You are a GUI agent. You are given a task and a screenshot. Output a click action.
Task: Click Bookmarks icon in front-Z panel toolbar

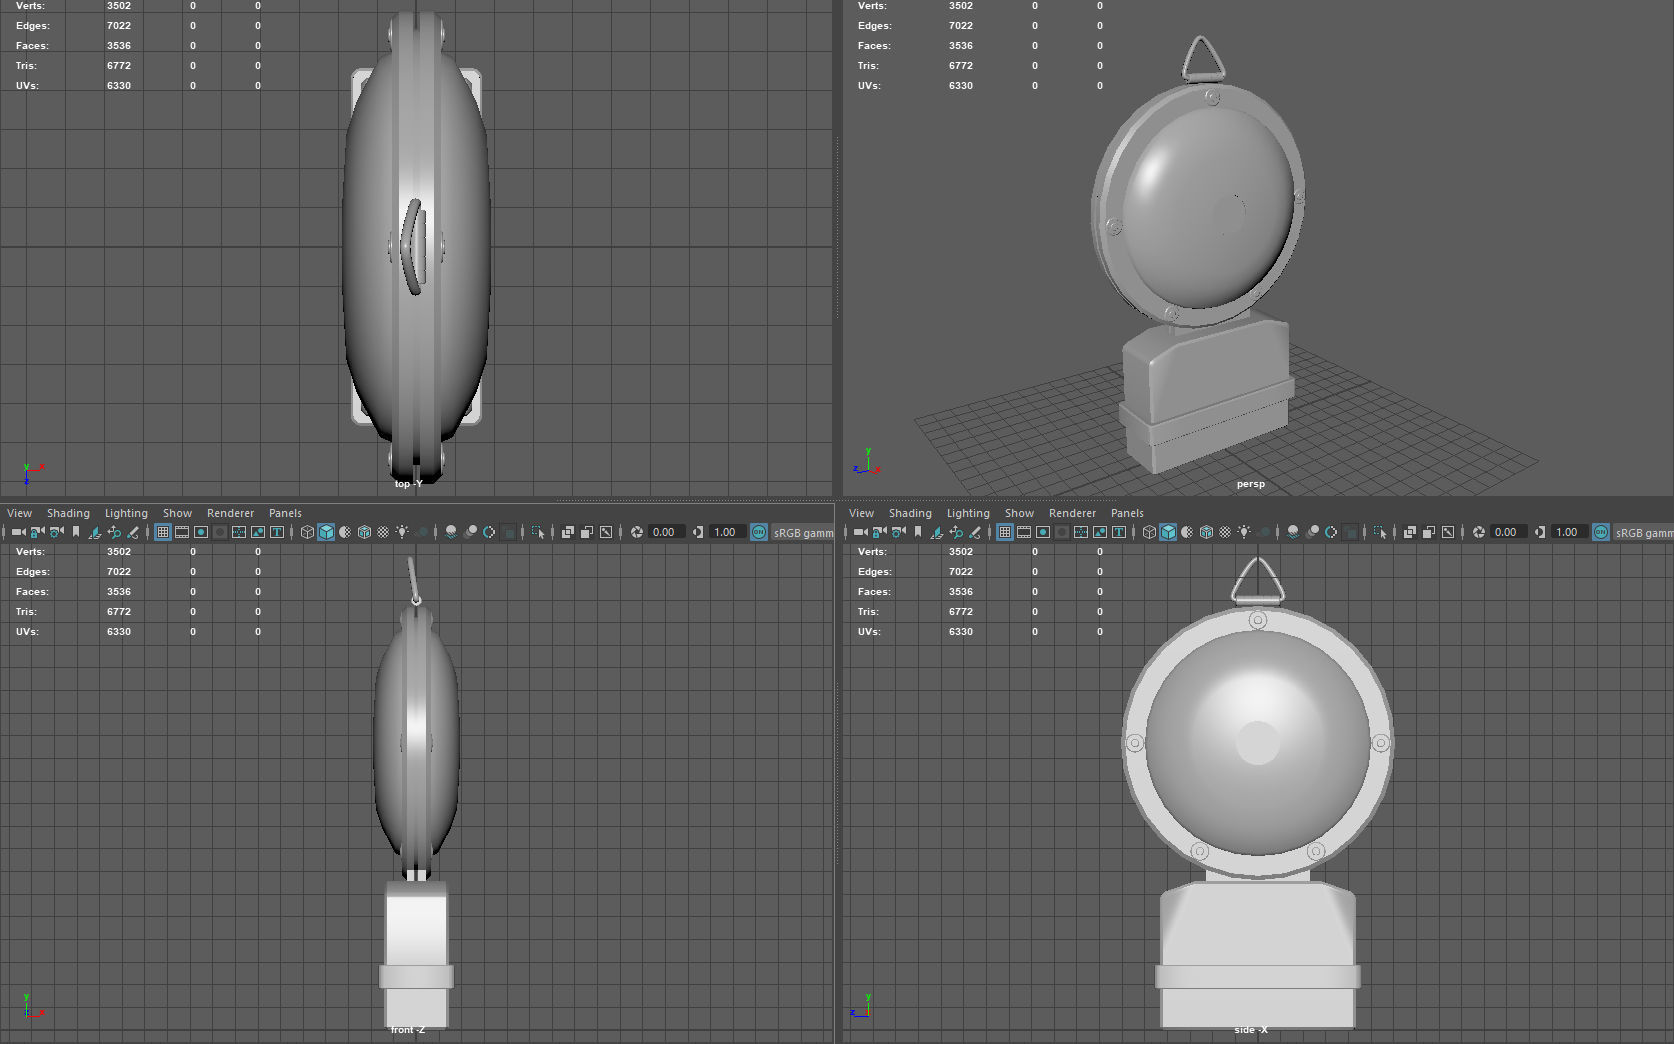75,532
